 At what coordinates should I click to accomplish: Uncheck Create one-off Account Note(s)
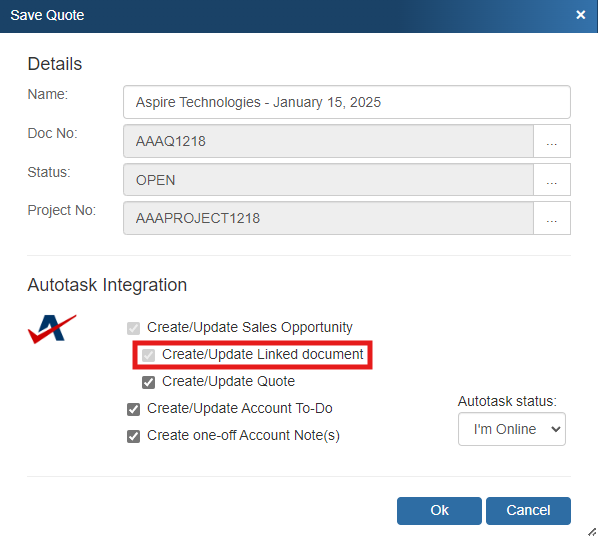coord(133,436)
